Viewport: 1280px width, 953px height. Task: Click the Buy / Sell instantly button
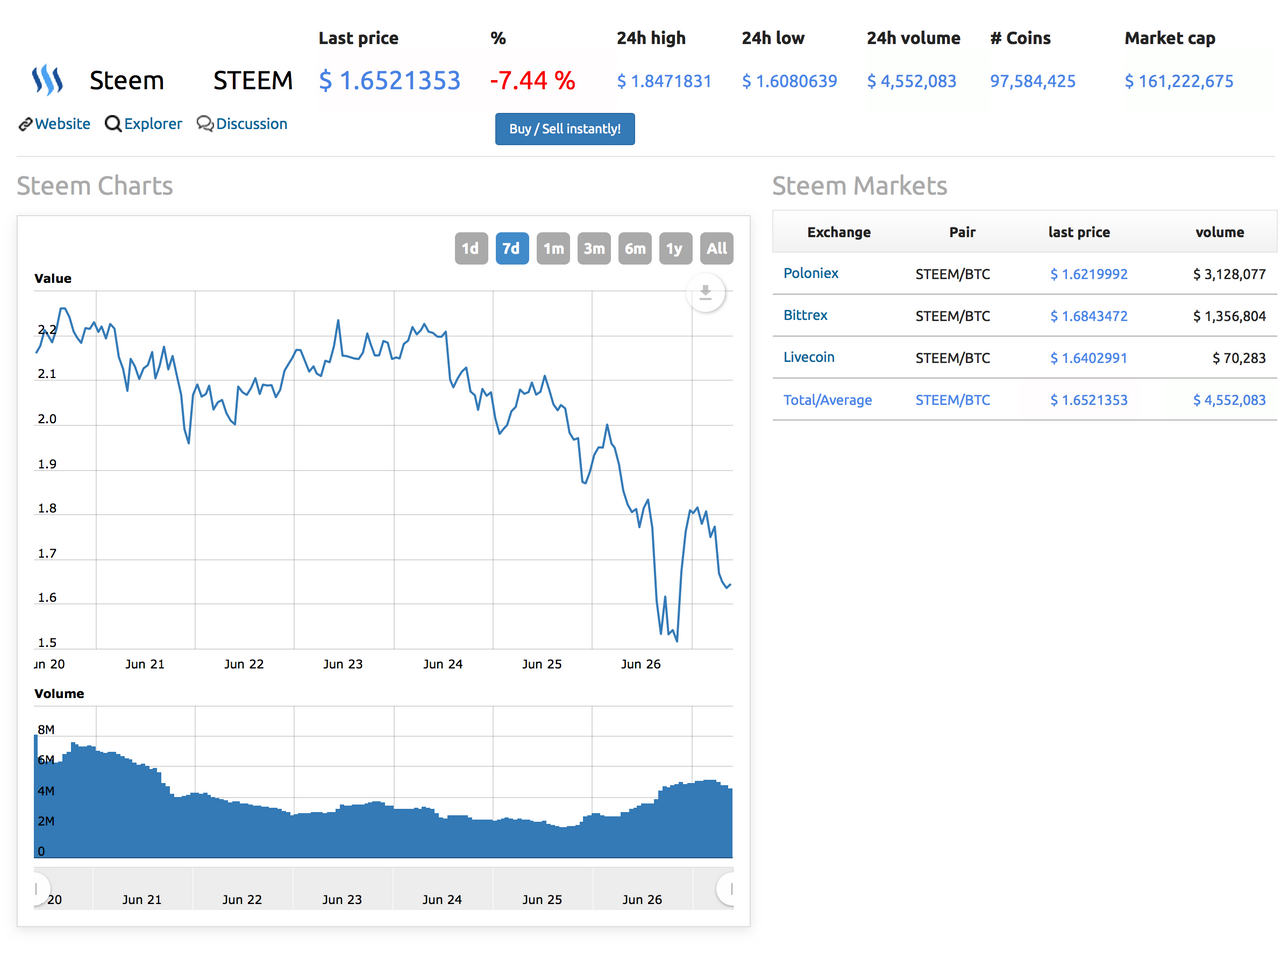pos(565,129)
